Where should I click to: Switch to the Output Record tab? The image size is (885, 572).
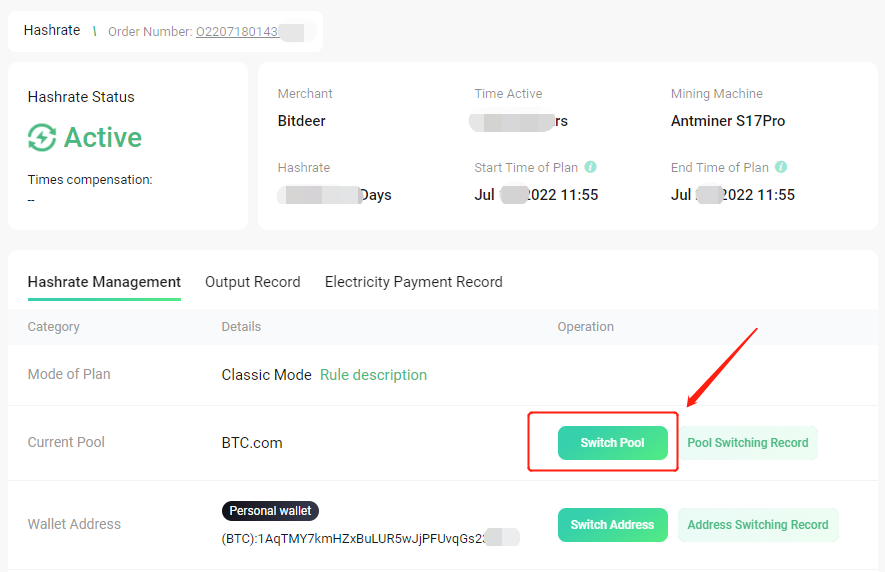252,282
